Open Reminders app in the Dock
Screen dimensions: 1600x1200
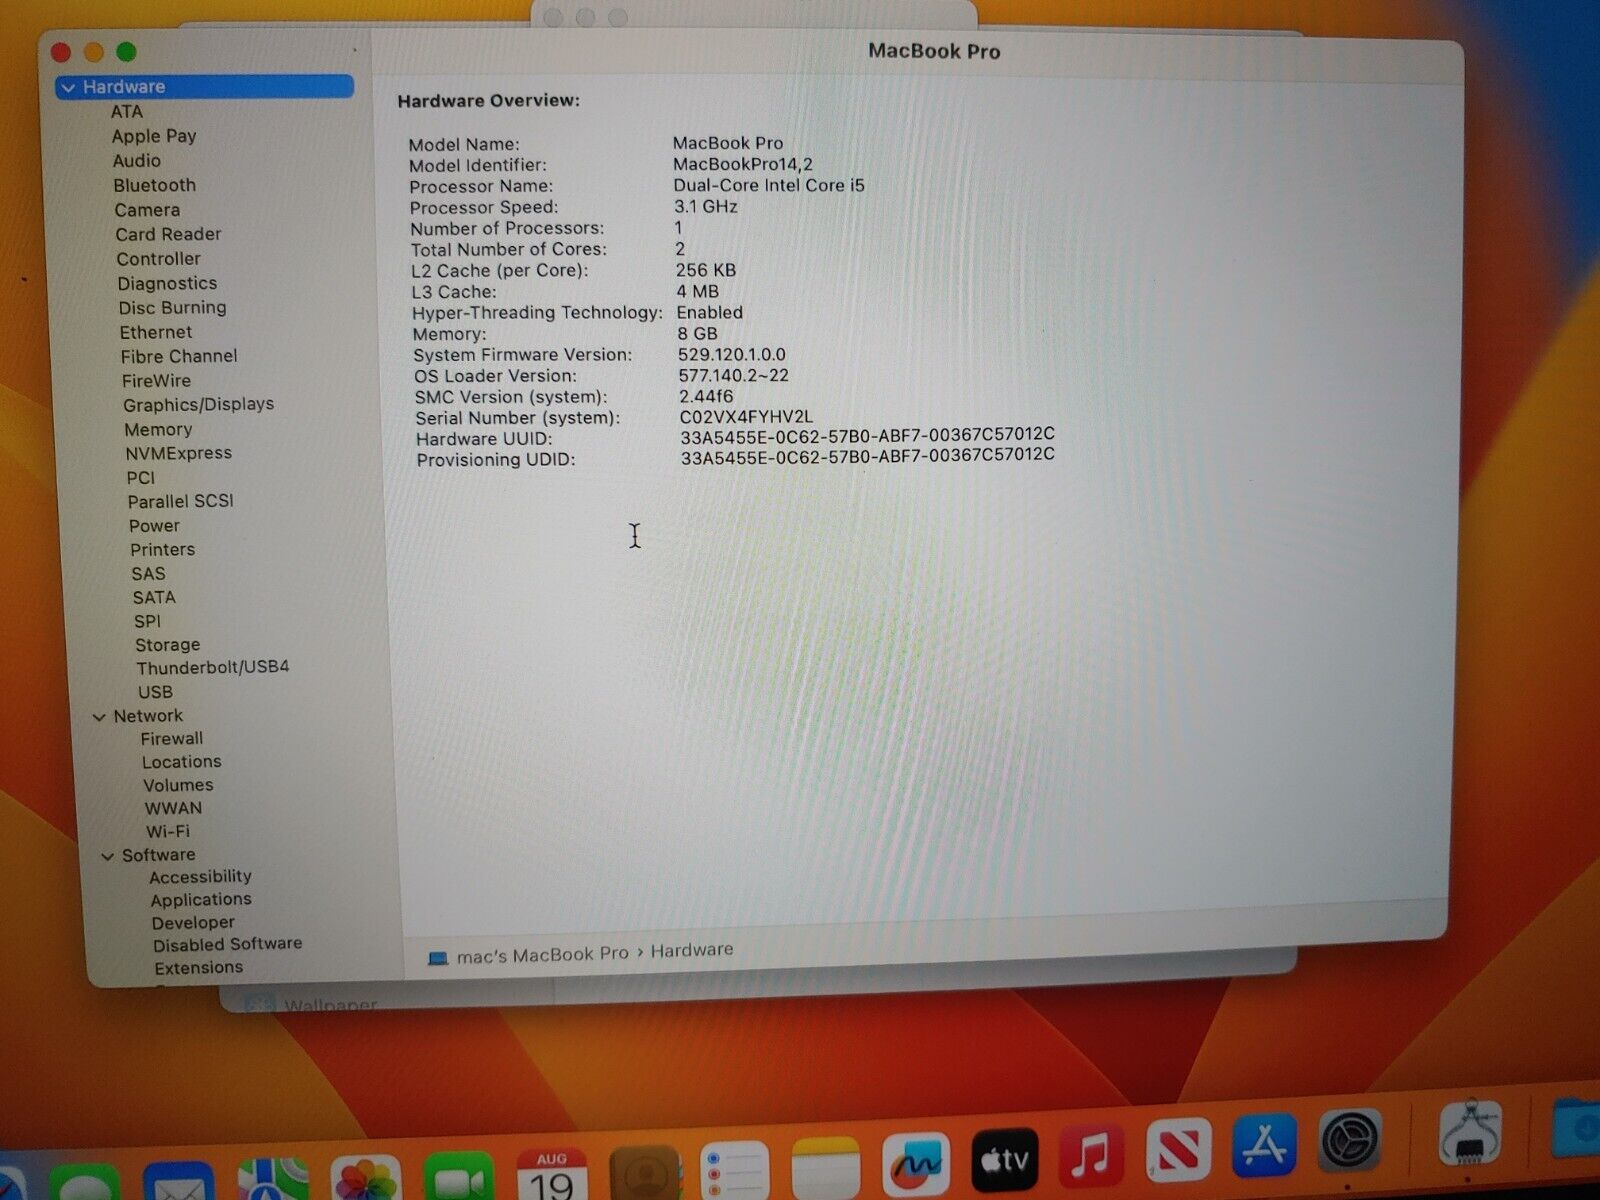pyautogui.click(x=735, y=1171)
